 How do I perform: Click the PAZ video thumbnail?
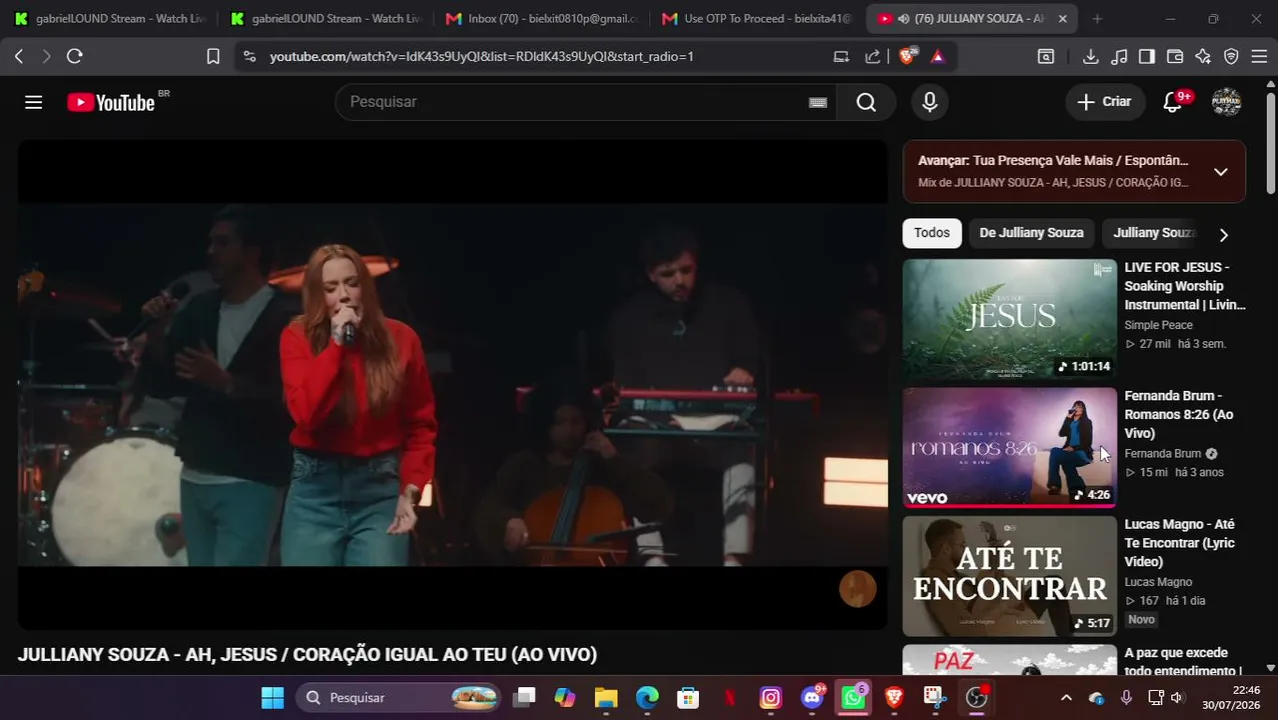[x=1009, y=660]
